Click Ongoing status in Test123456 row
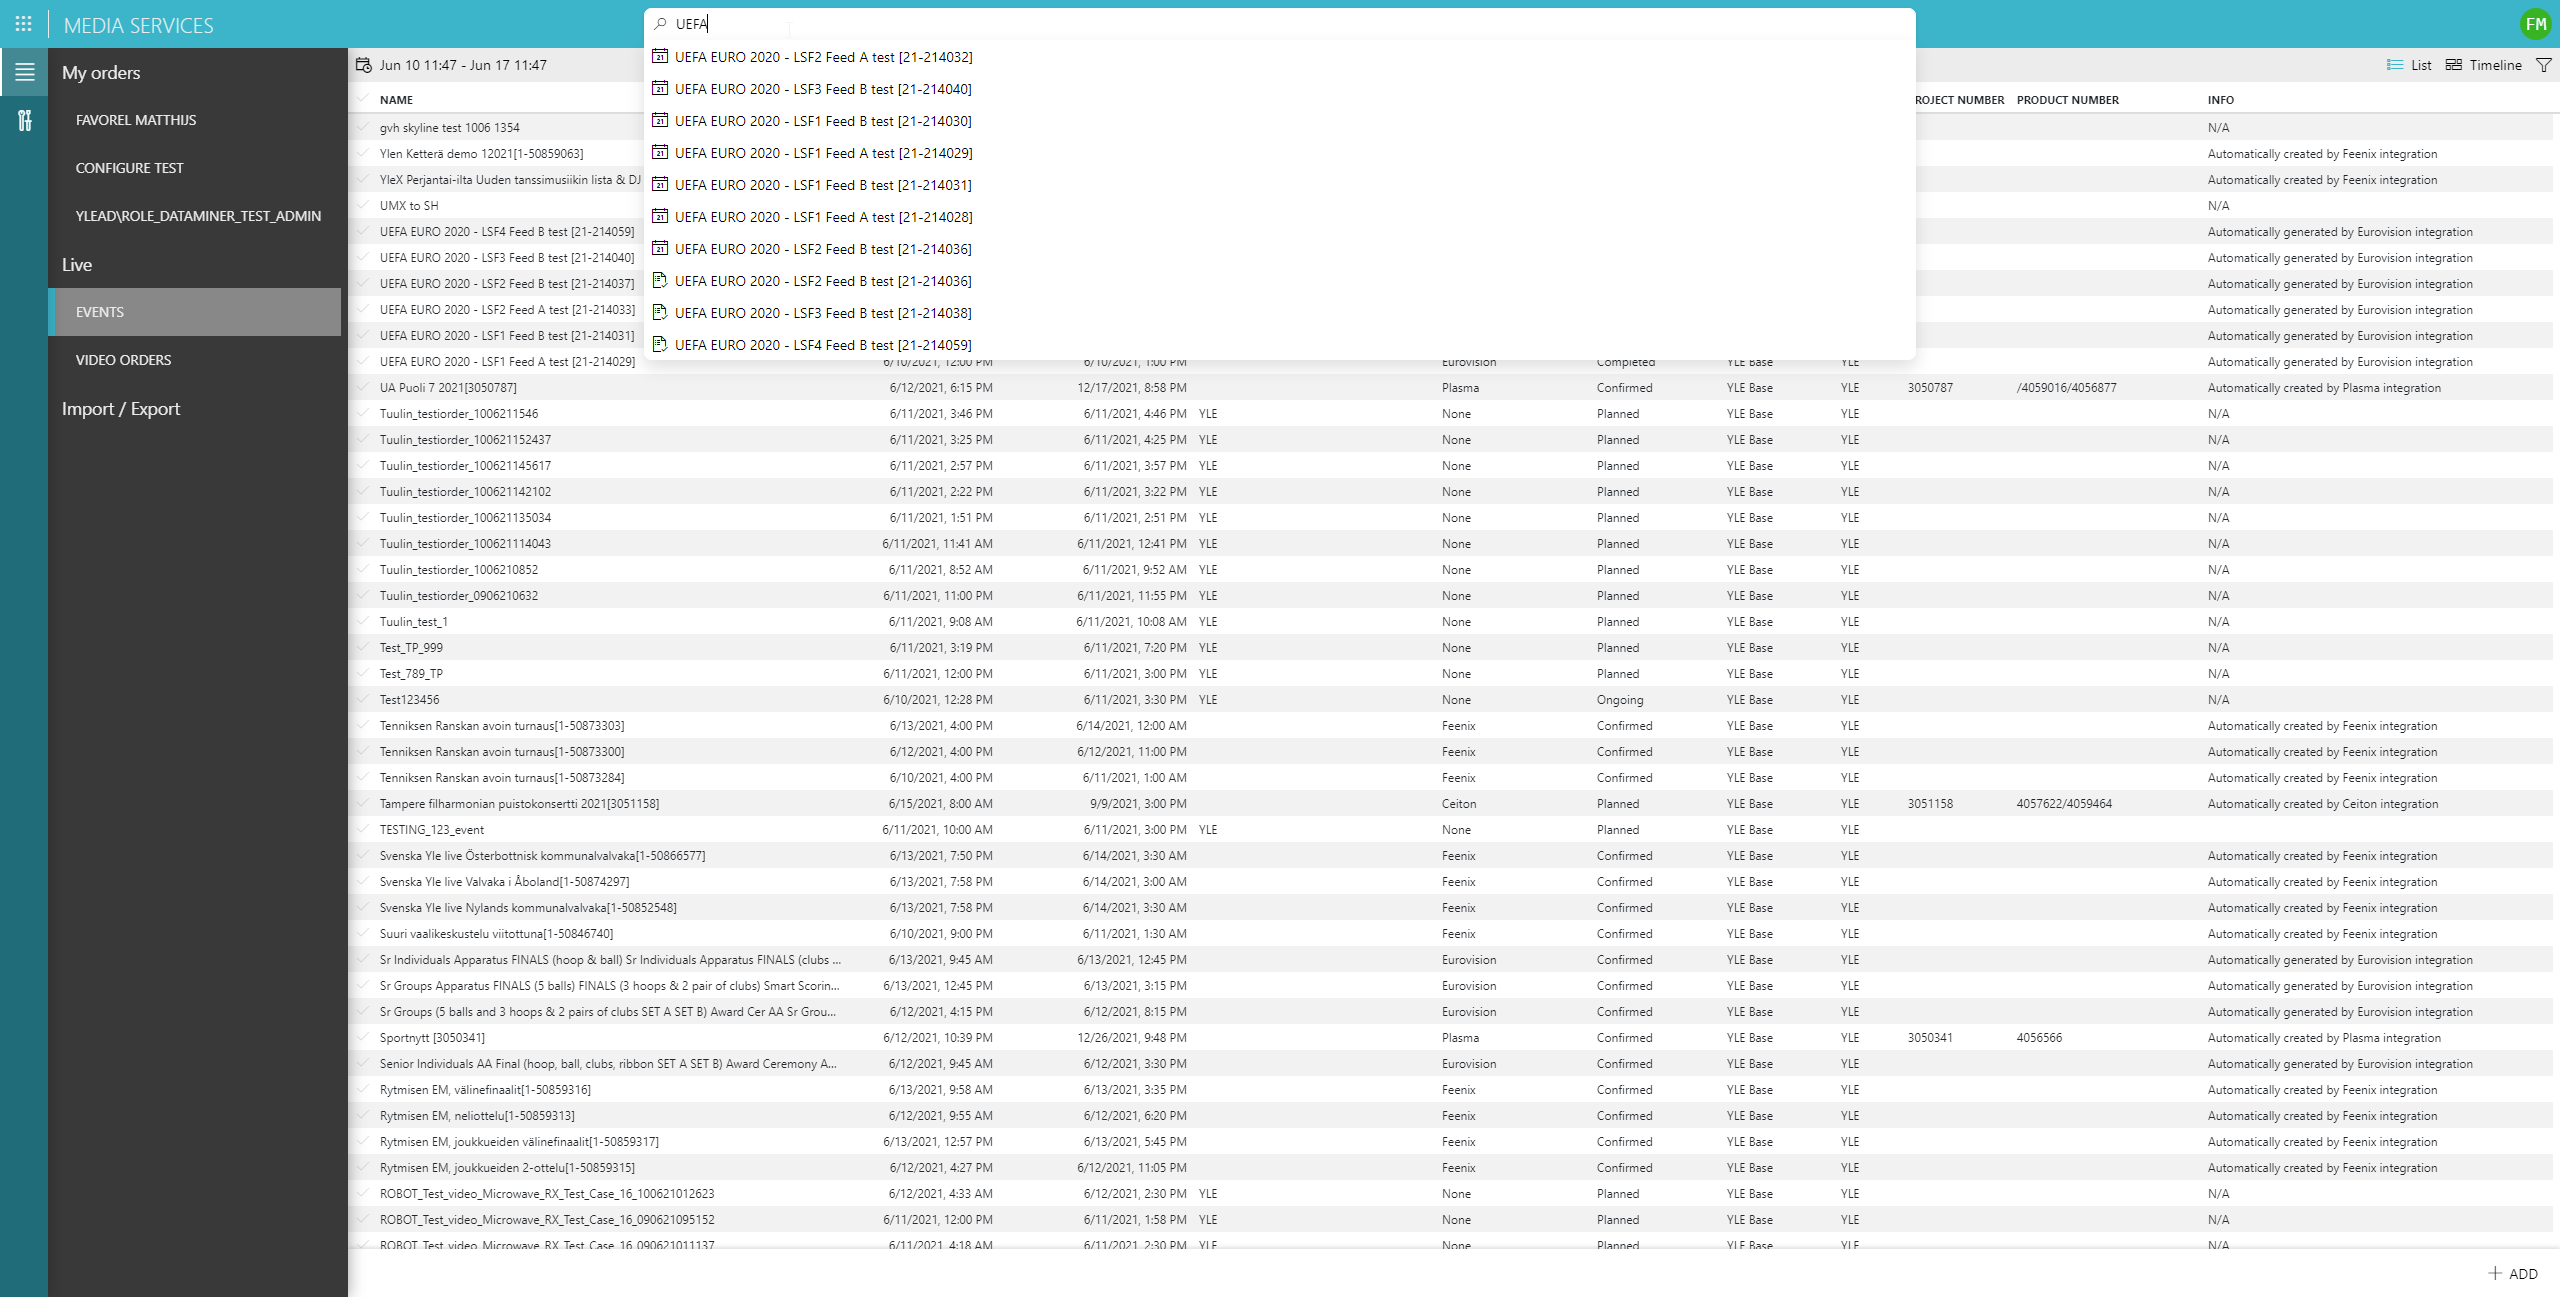Screen dimensions: 2560x1297 pyautogui.click(x=1619, y=700)
